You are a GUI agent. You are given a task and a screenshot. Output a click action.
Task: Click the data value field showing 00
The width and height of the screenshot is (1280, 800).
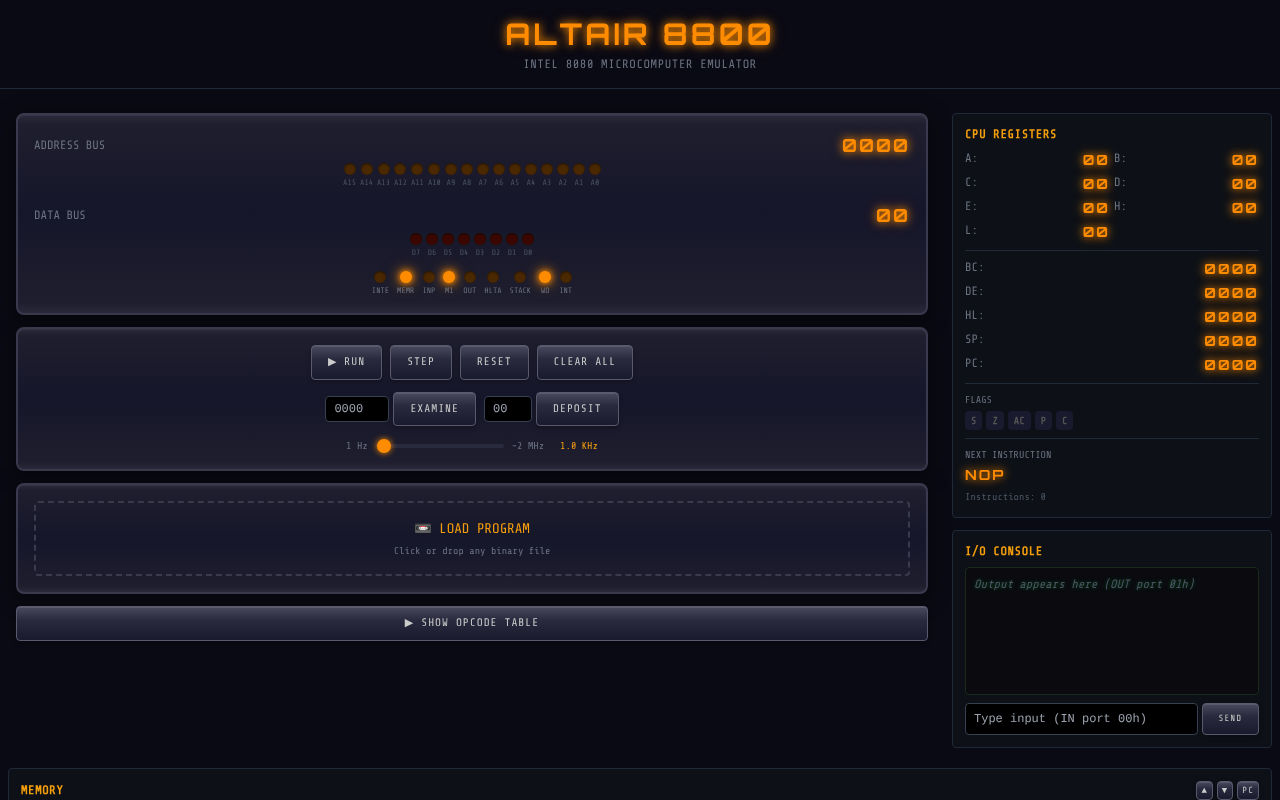click(x=508, y=409)
